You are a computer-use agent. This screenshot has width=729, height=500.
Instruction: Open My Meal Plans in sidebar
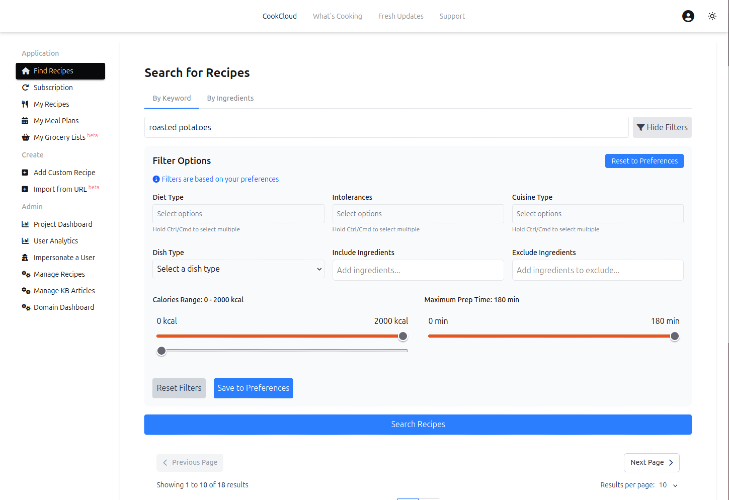(x=60, y=120)
